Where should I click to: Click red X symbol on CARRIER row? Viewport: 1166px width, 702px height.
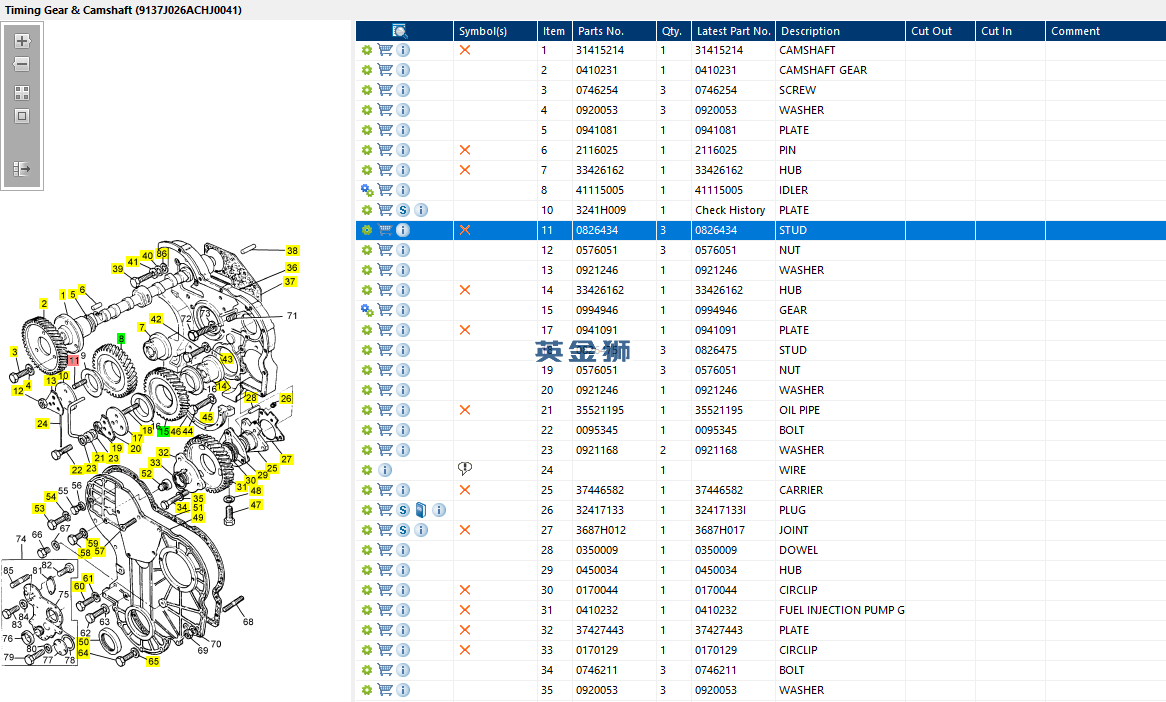point(465,490)
